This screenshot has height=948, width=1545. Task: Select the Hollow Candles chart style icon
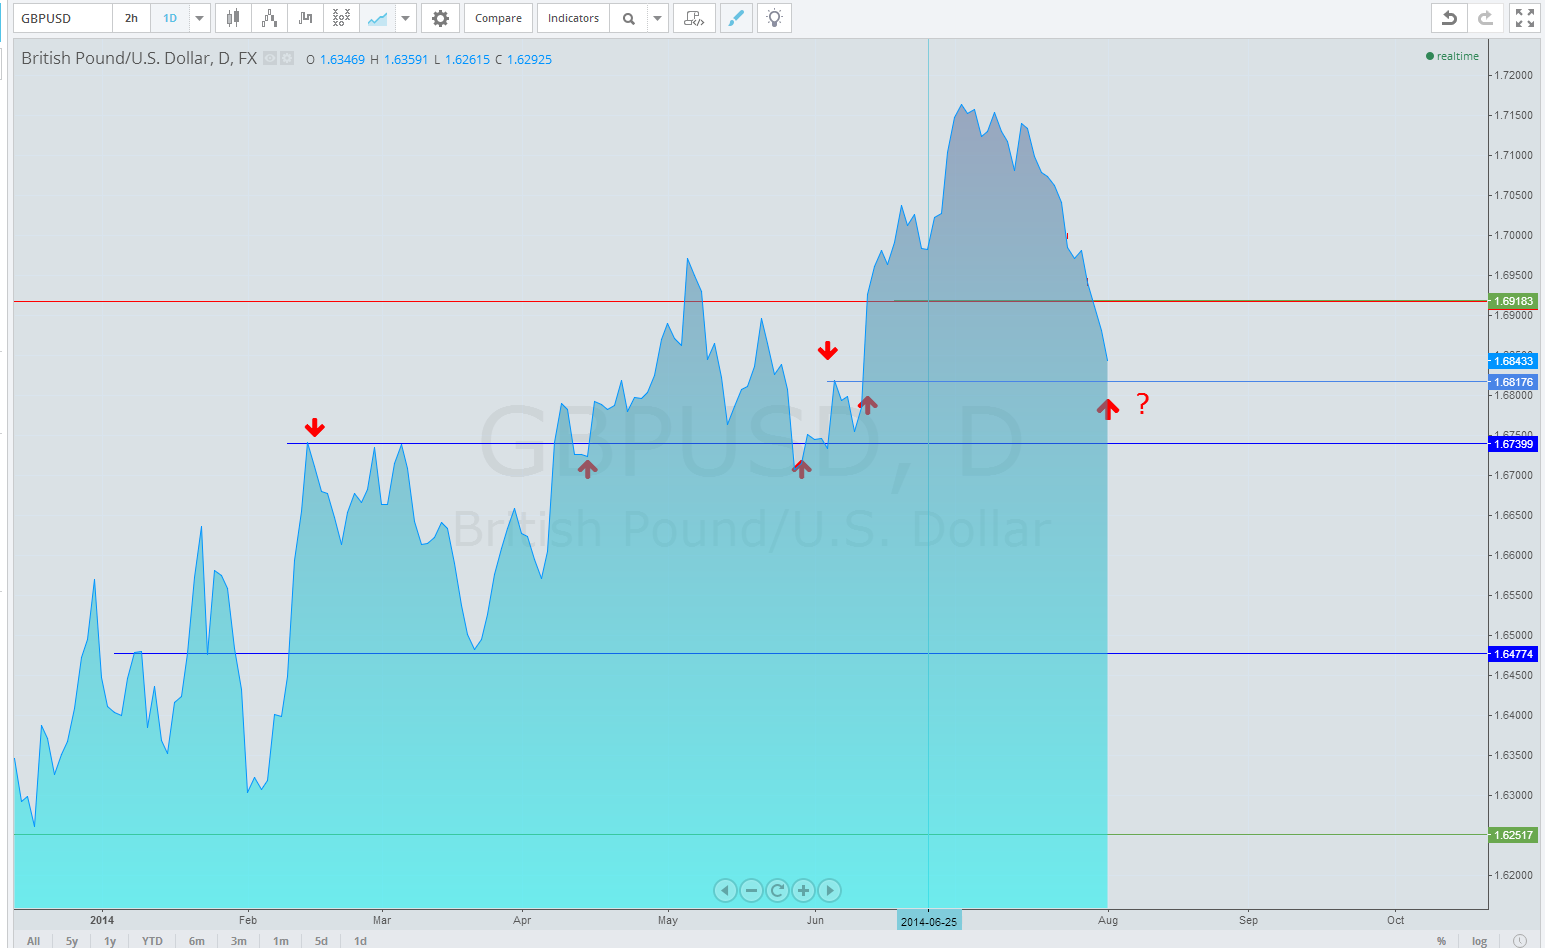pyautogui.click(x=269, y=18)
